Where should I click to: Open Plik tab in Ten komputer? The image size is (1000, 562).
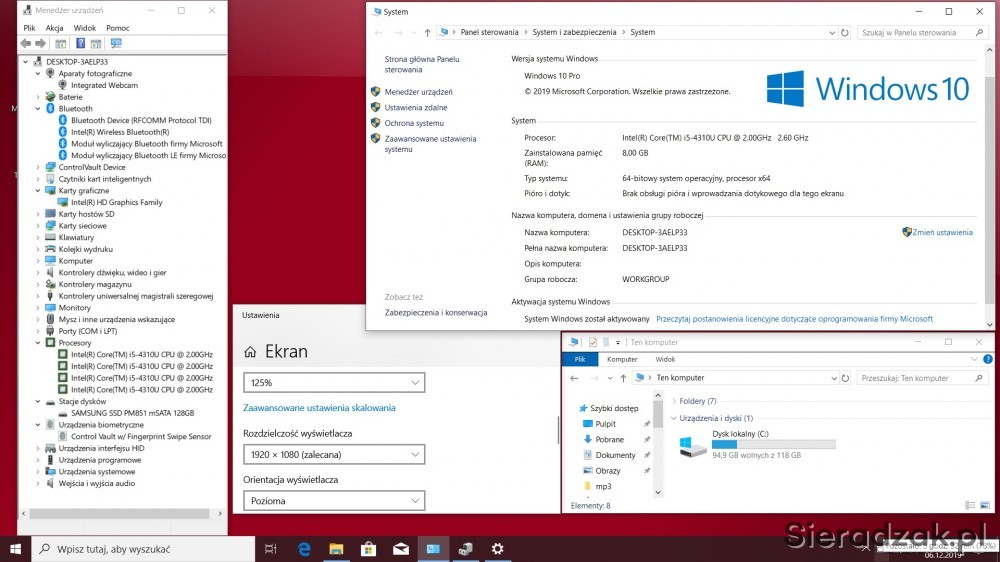(x=580, y=359)
